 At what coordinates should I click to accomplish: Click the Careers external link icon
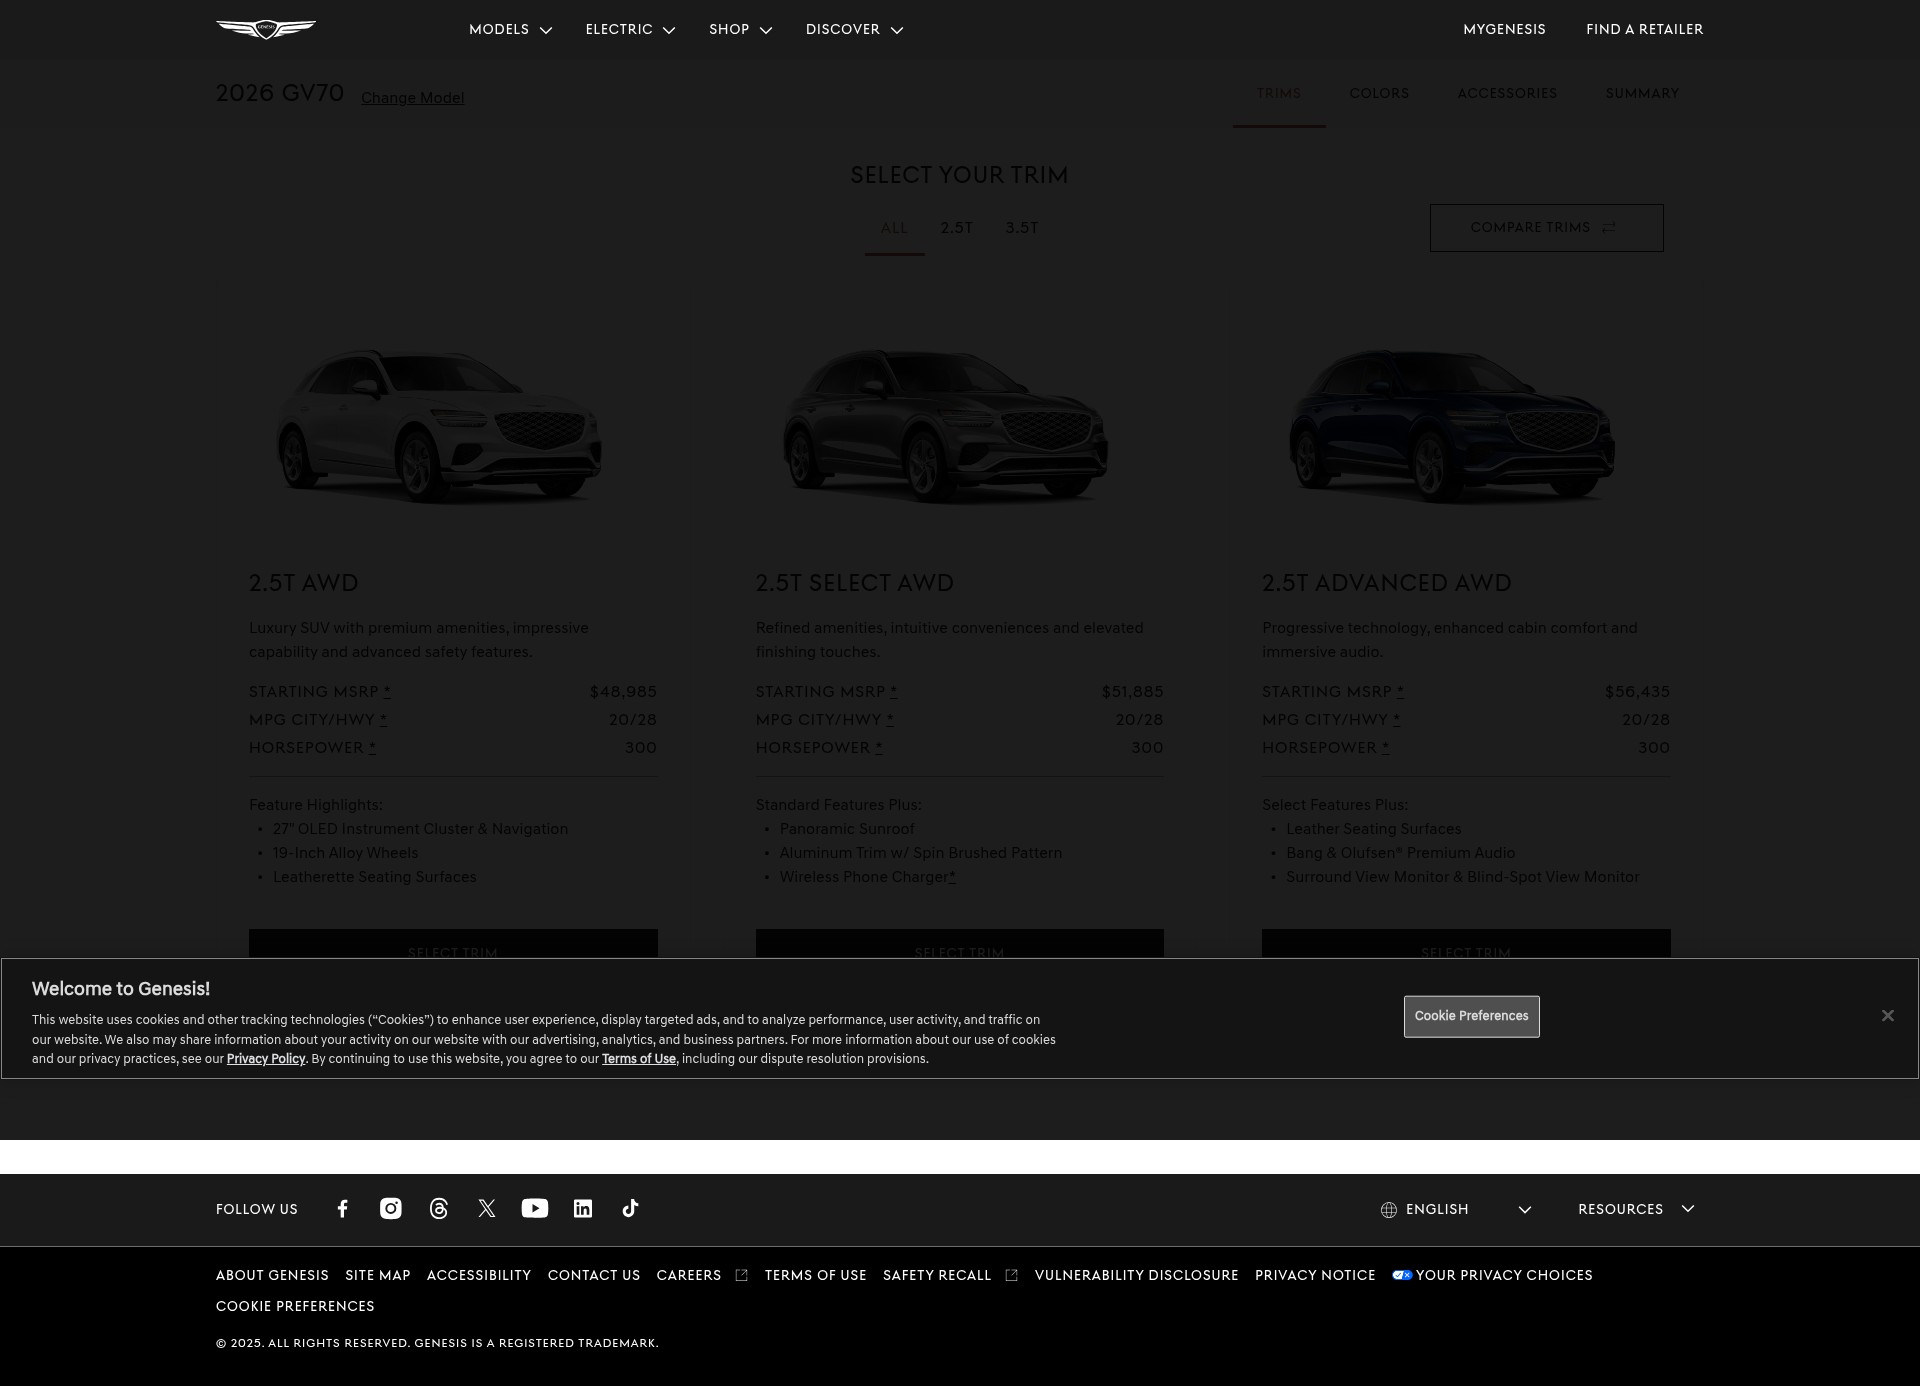pos(741,1275)
